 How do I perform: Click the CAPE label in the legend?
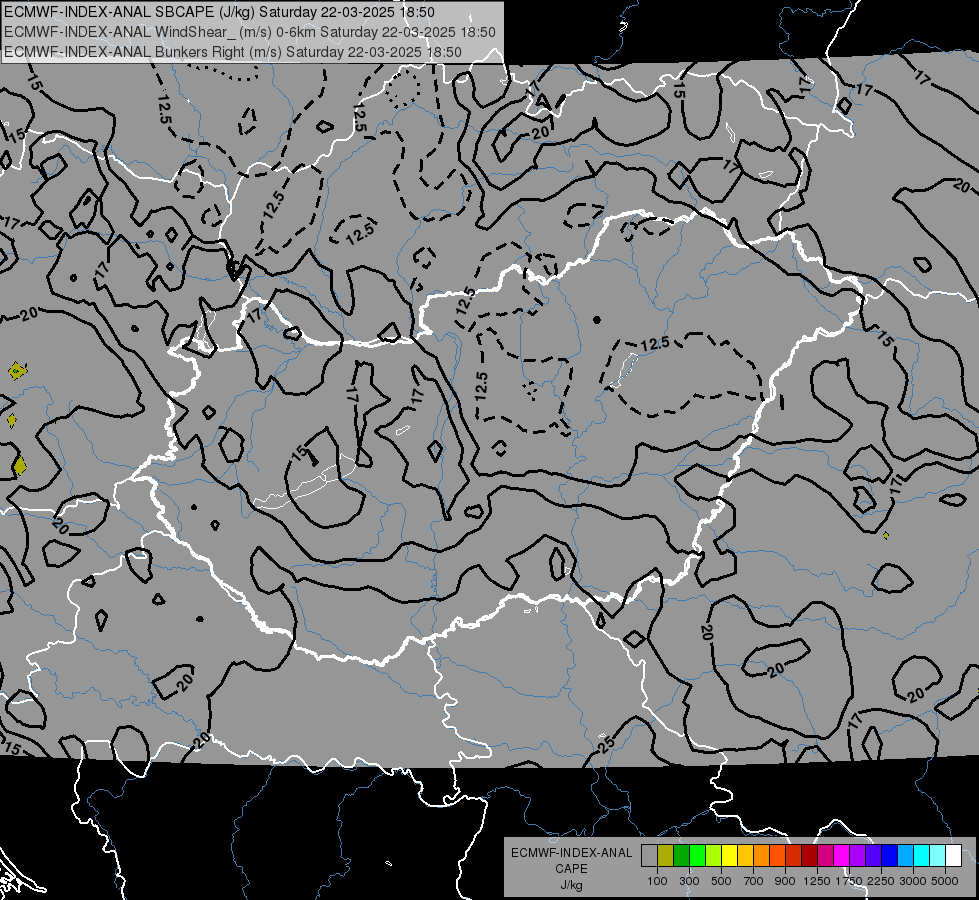point(571,869)
